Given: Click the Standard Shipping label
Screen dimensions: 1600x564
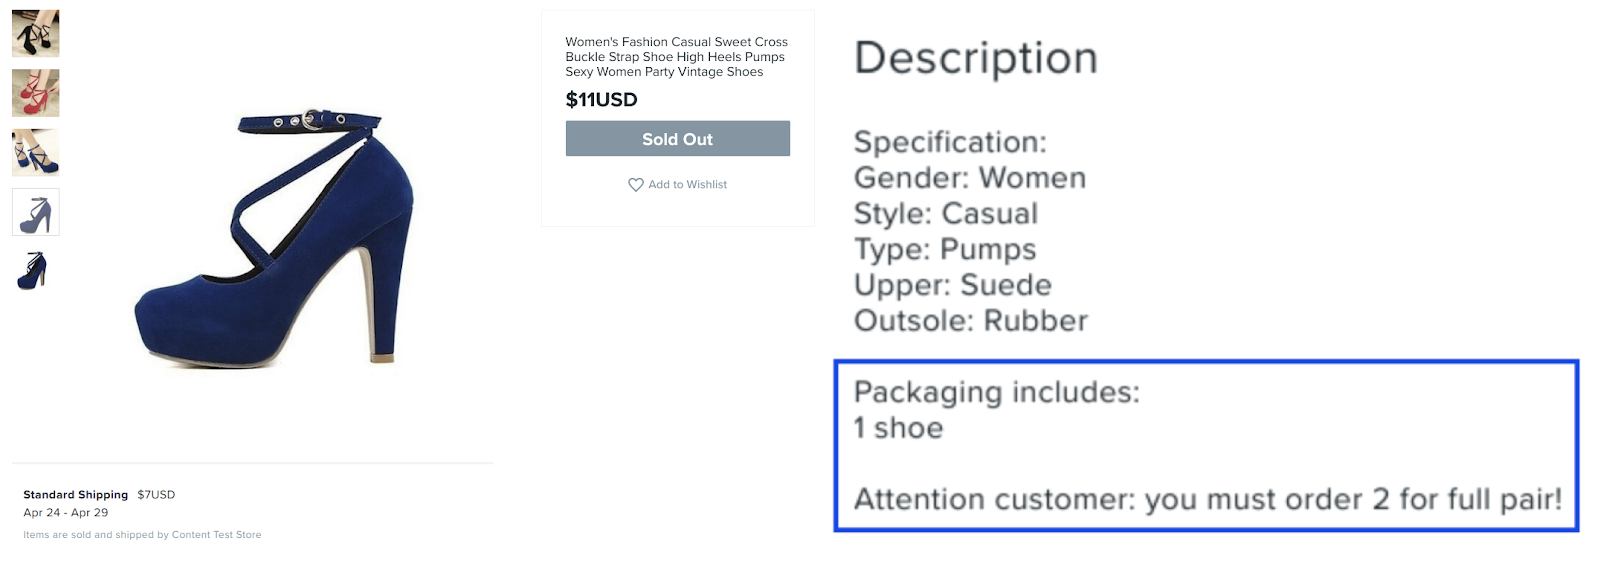Looking at the screenshot, I should (x=76, y=495).
